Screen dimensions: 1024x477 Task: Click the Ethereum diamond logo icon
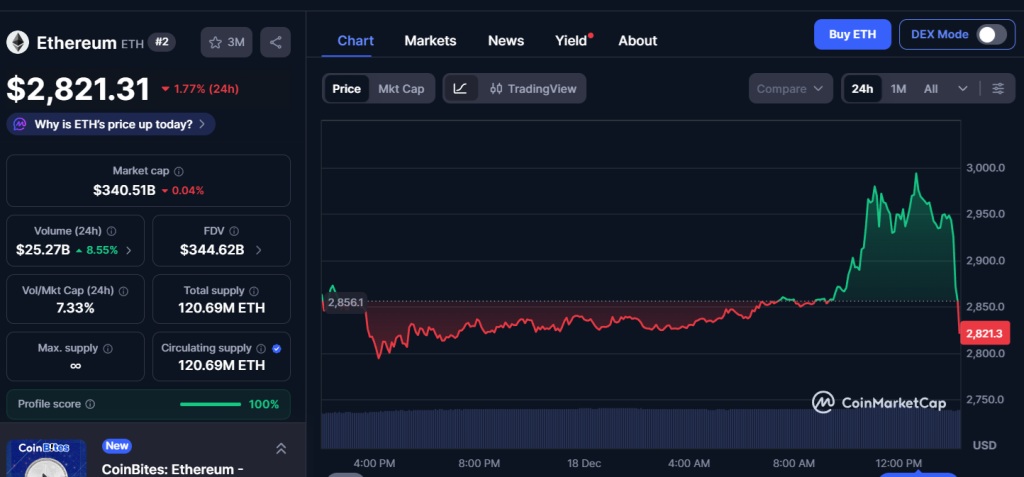click(x=18, y=42)
